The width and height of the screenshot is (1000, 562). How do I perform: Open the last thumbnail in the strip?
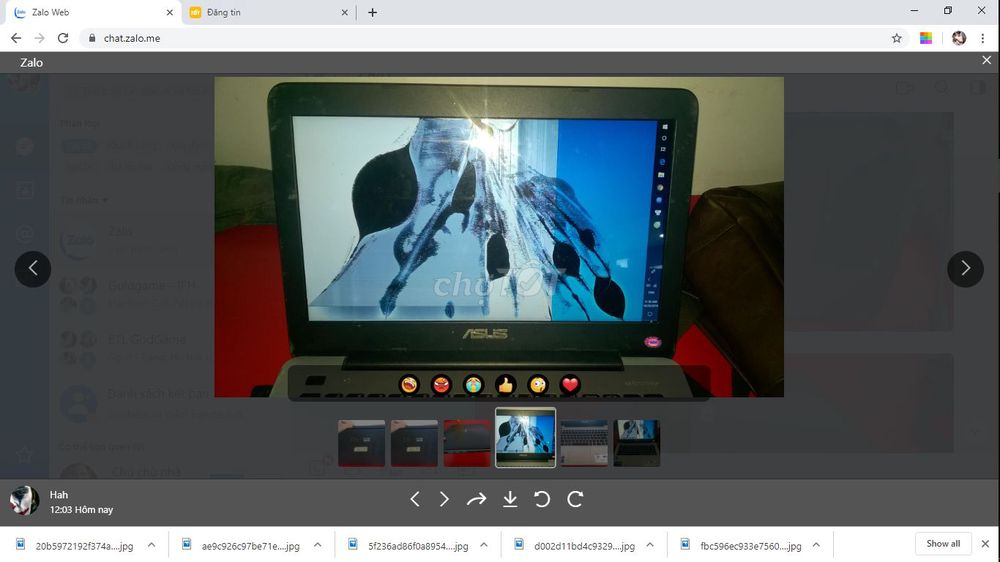[x=636, y=443]
